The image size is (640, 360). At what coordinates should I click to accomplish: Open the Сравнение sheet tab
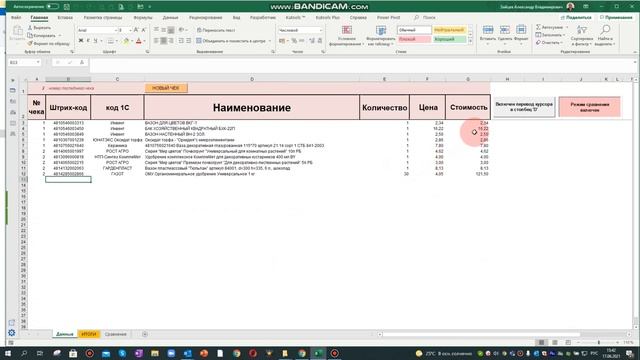coord(116,334)
